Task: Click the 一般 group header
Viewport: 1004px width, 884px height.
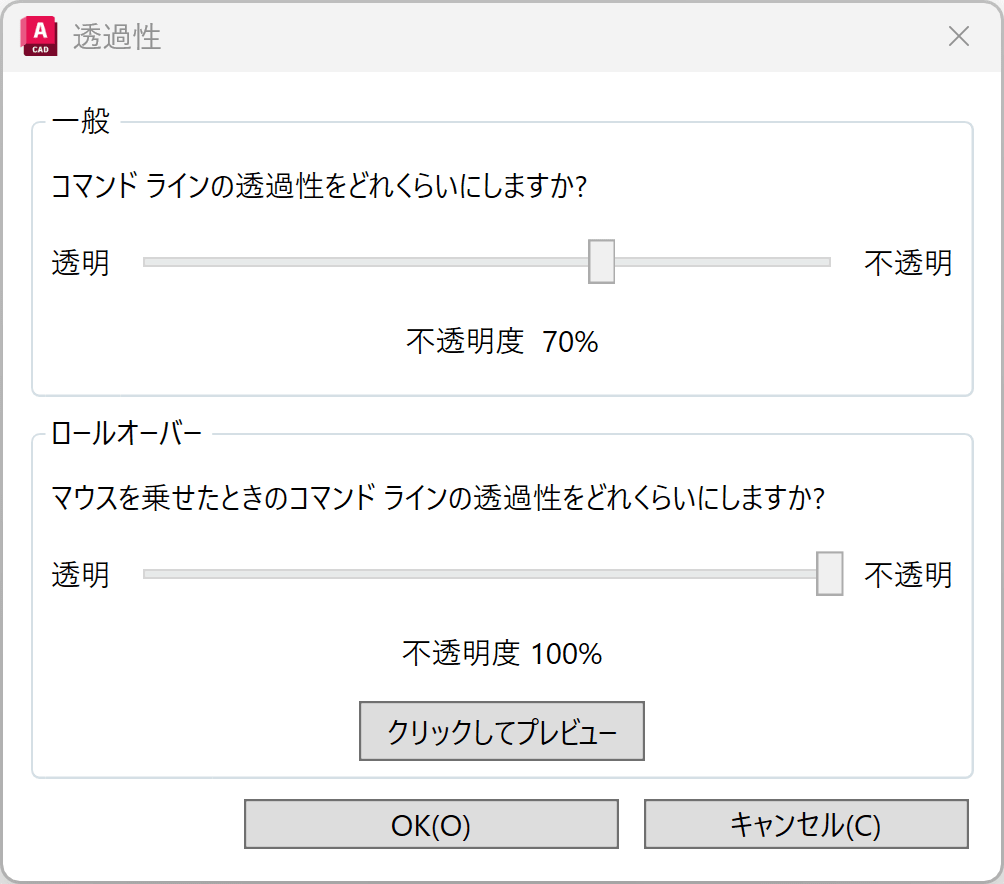Action: click(x=81, y=123)
